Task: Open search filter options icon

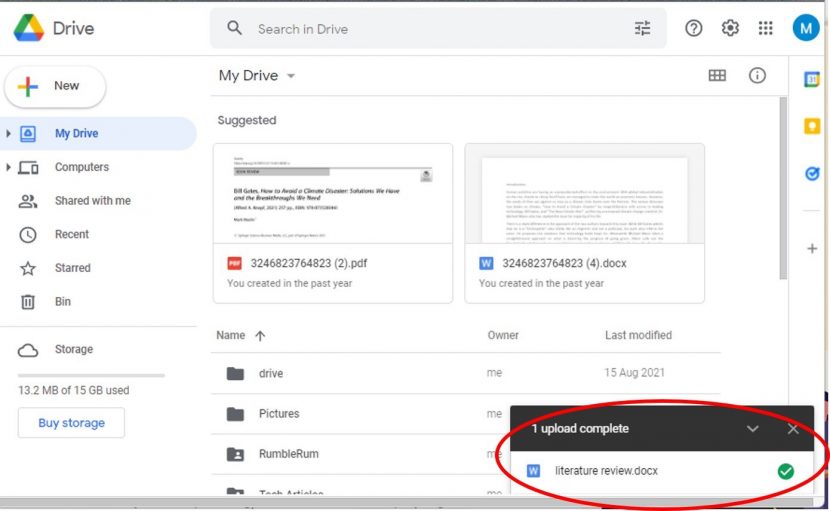Action: [642, 28]
